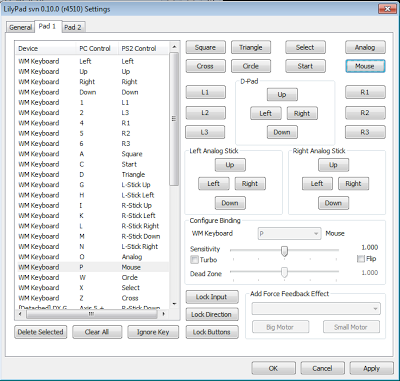Adjust the Sensitivity slider handle

(284, 251)
